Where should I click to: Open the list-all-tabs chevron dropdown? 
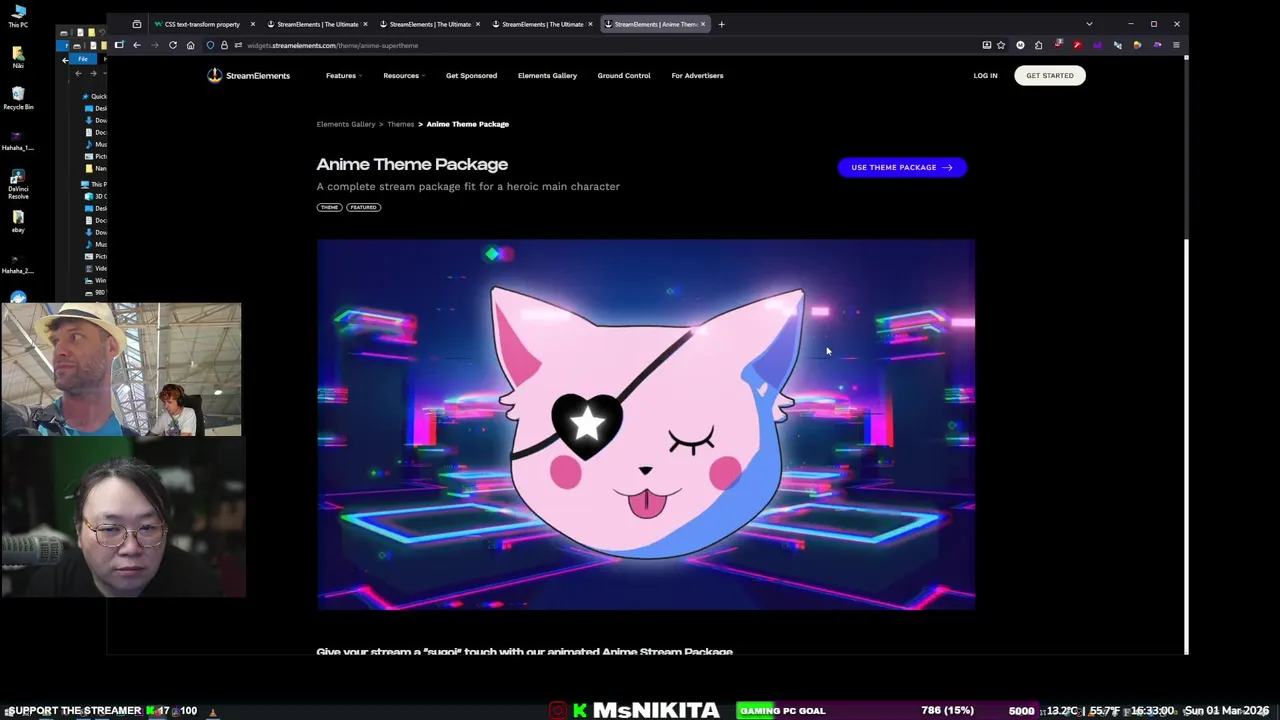tap(1089, 24)
